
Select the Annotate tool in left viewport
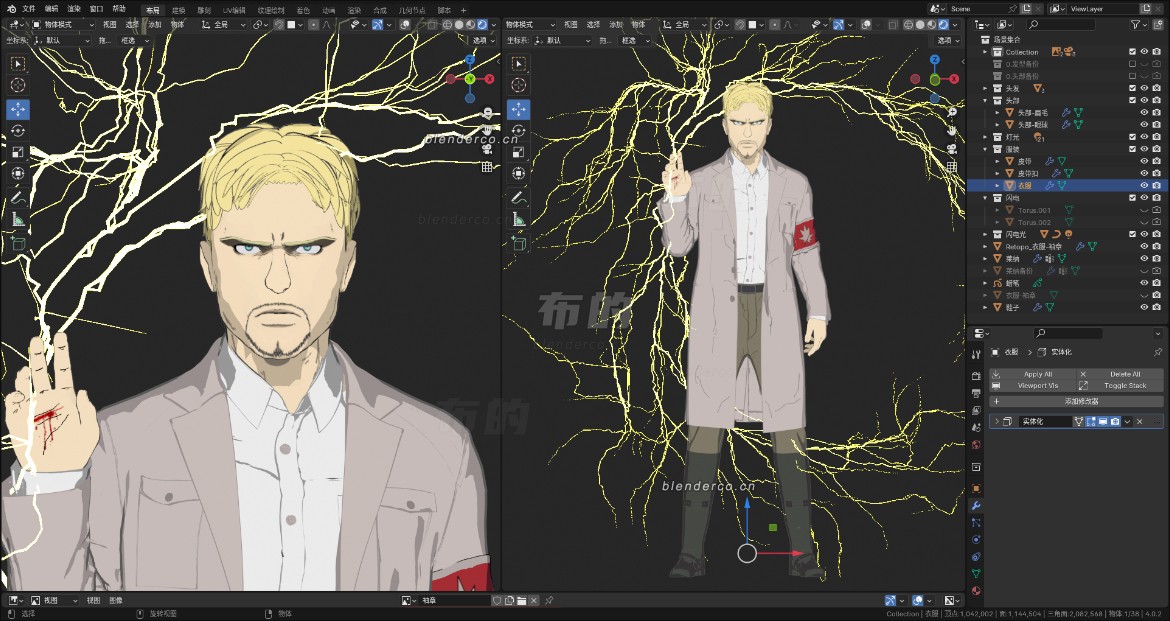(18, 198)
